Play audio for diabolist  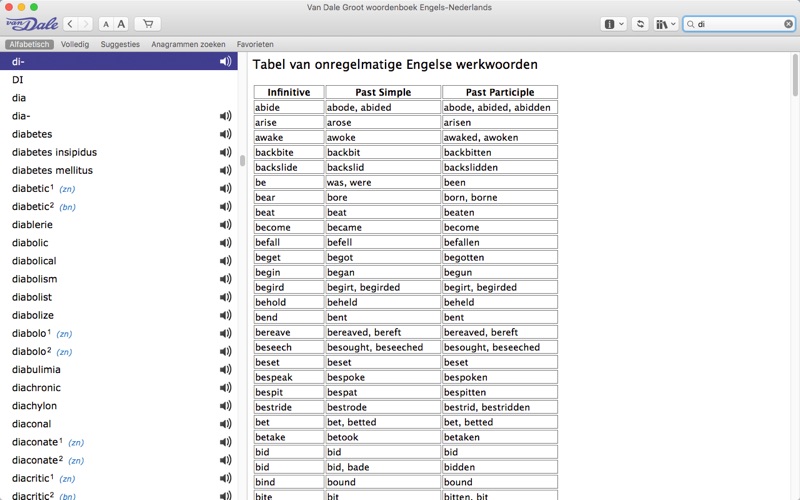(226, 297)
